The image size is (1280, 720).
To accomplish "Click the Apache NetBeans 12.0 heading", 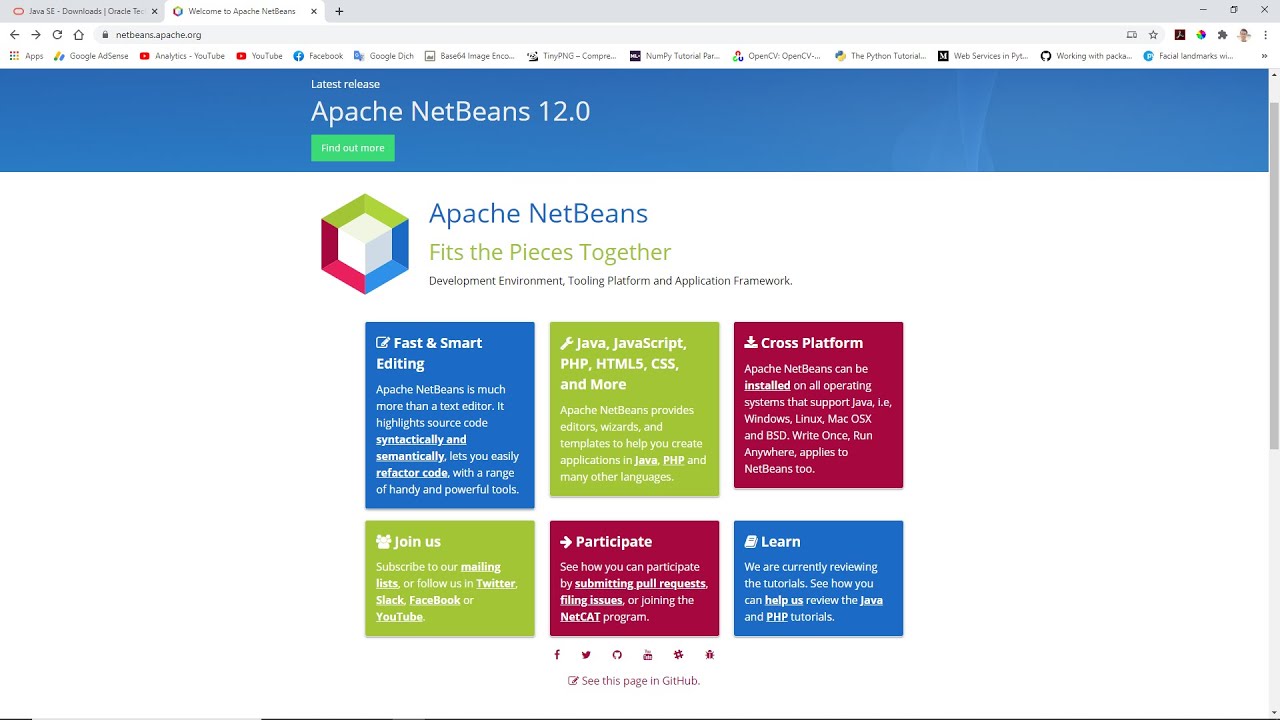I will [451, 111].
